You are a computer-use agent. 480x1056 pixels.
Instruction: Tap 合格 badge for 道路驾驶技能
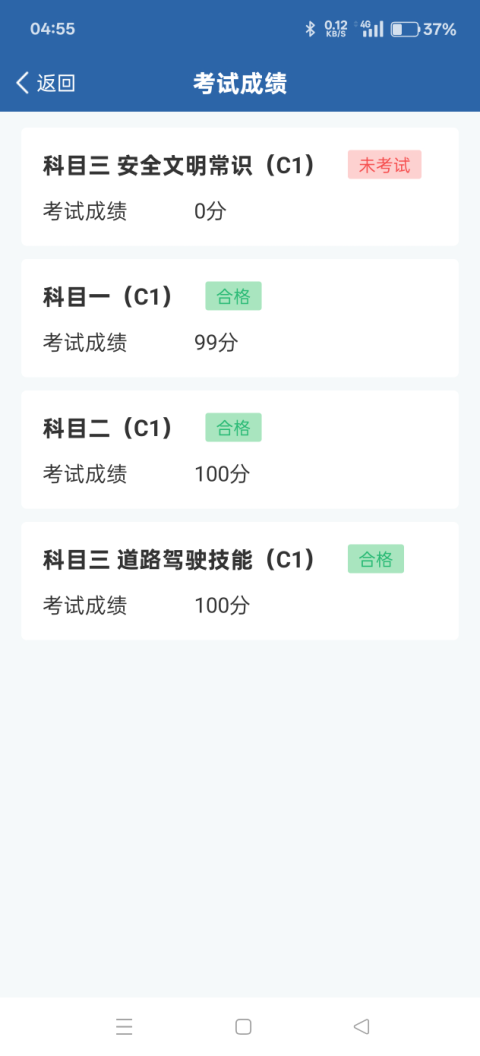click(376, 559)
